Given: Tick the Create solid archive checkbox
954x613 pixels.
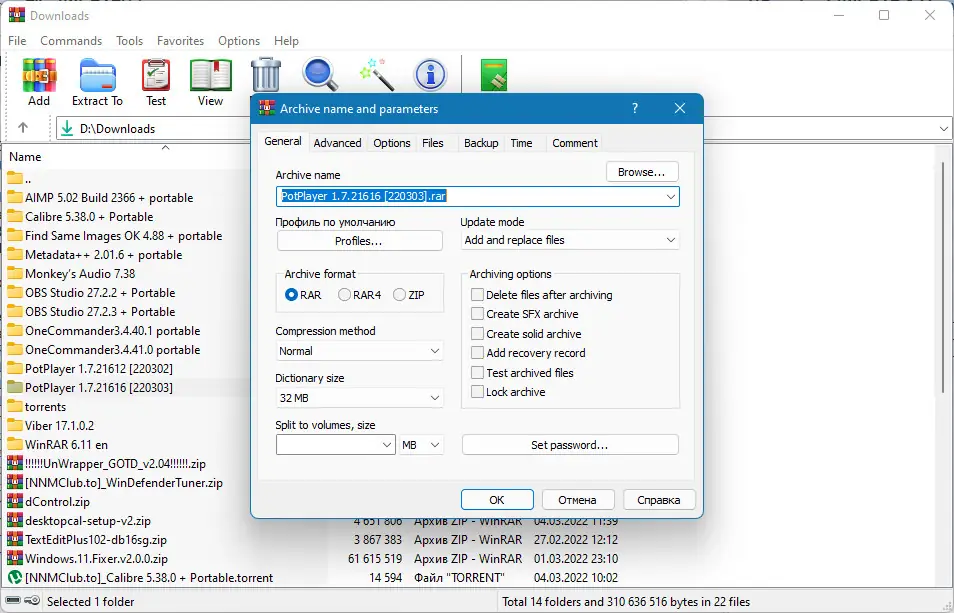Looking at the screenshot, I should click(478, 334).
